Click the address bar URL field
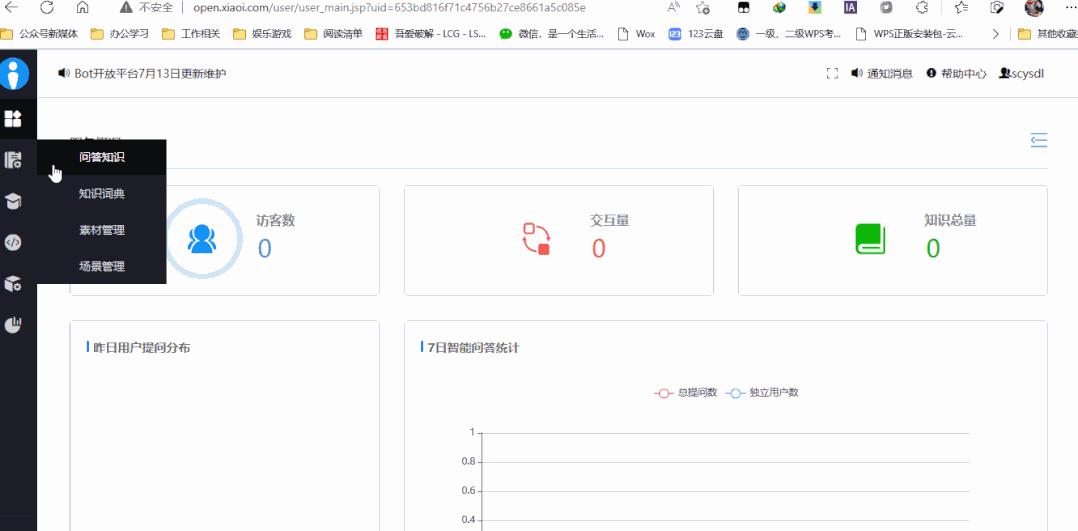 click(389, 8)
